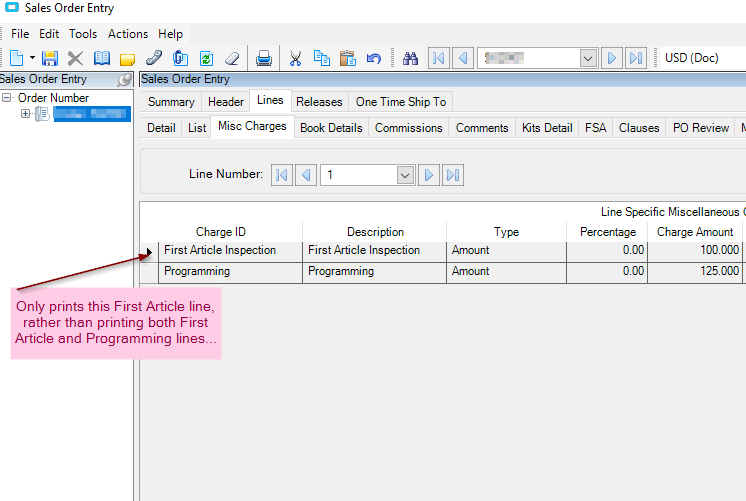746x501 pixels.
Task: Open the Comments sub-tab
Action: 482,128
